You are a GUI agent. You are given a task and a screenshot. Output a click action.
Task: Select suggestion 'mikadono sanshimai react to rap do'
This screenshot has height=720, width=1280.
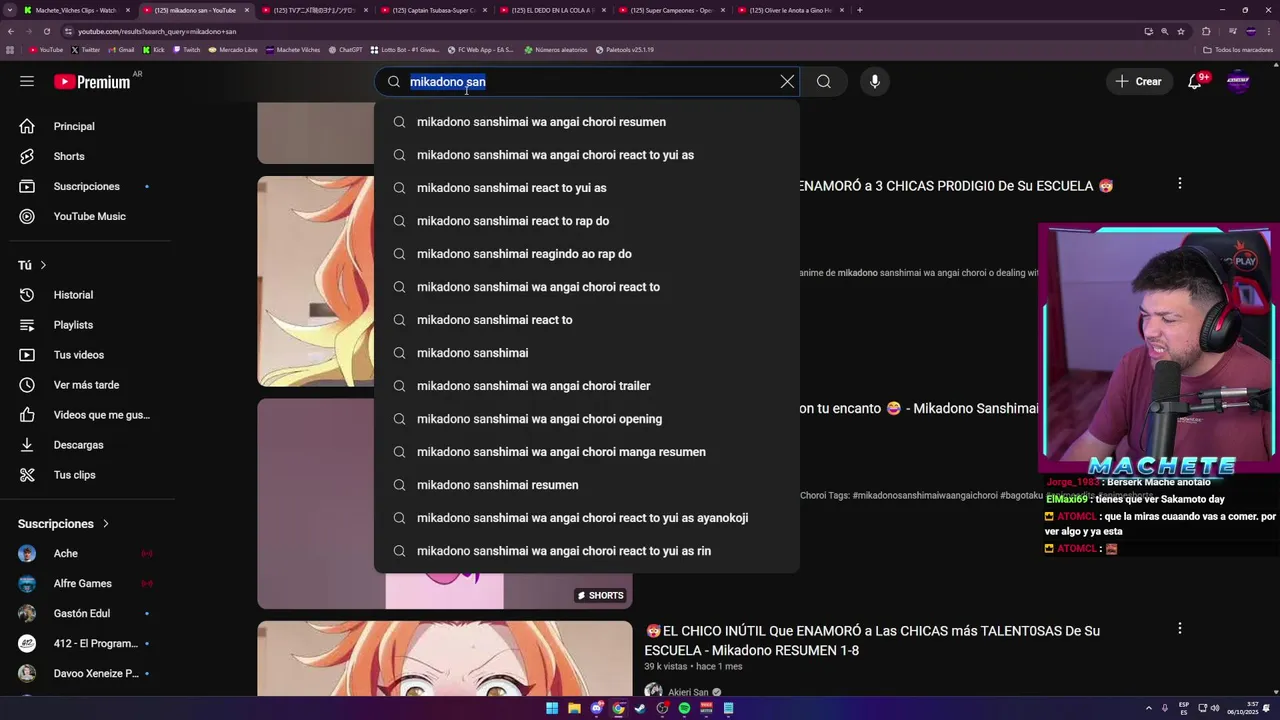coord(587,221)
